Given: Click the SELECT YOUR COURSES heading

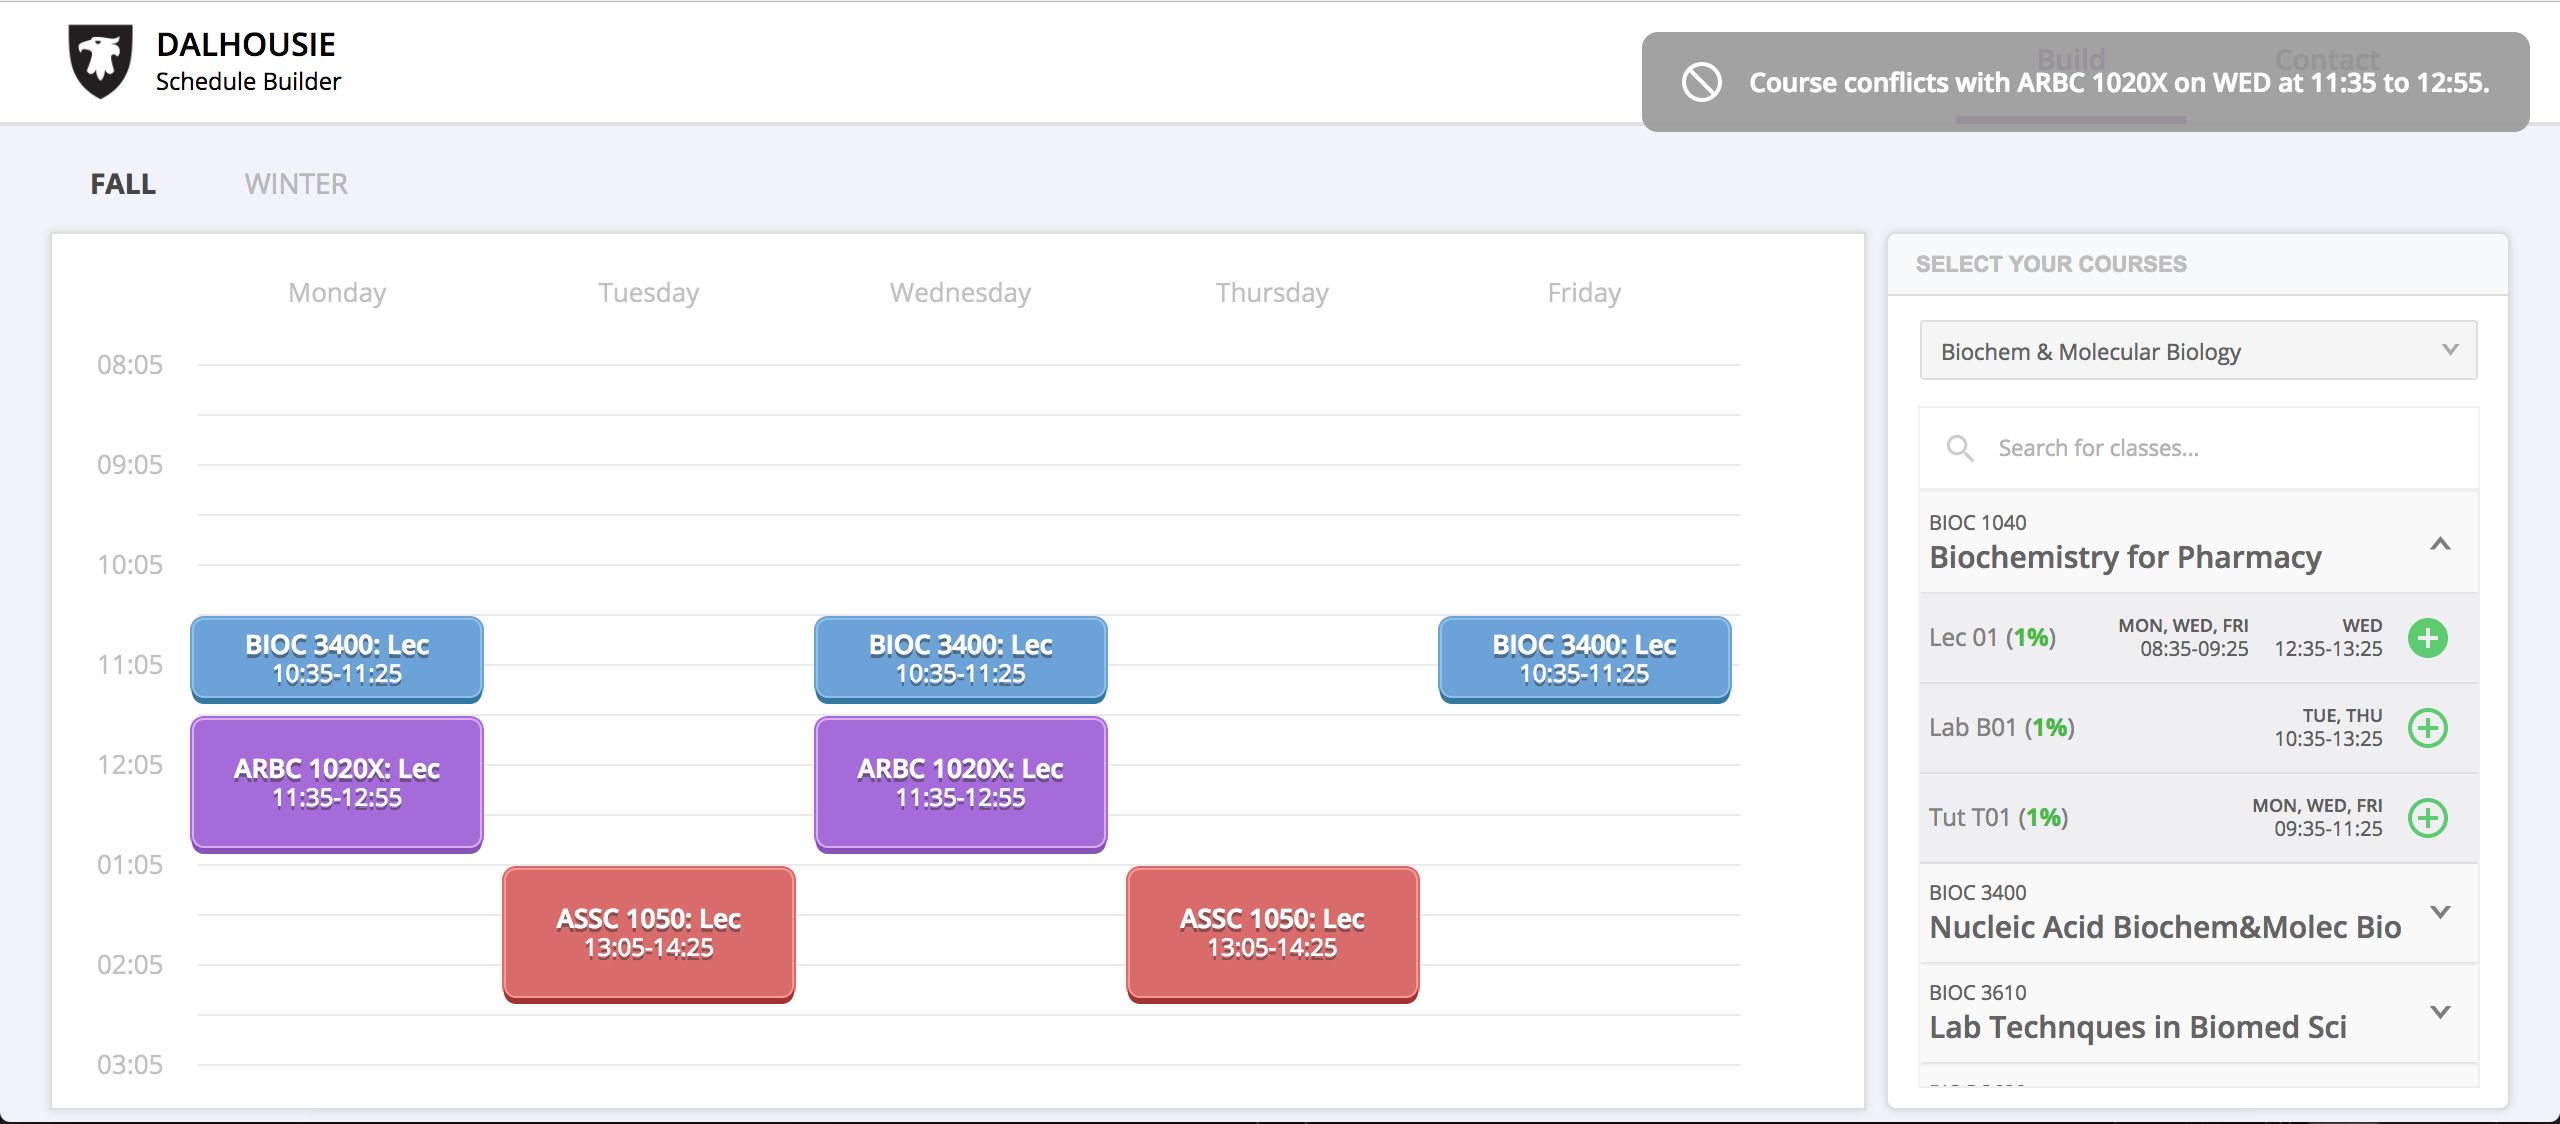Looking at the screenshot, I should pyautogui.click(x=2051, y=264).
